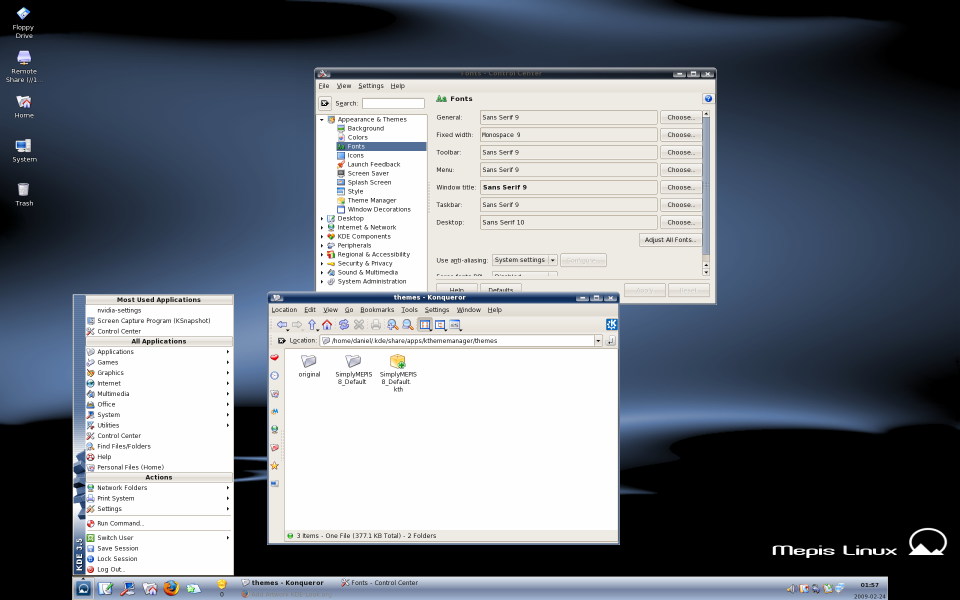Open Bookmarks heart tab in Konqueror sidebar
This screenshot has height=600, width=960.
click(275, 357)
